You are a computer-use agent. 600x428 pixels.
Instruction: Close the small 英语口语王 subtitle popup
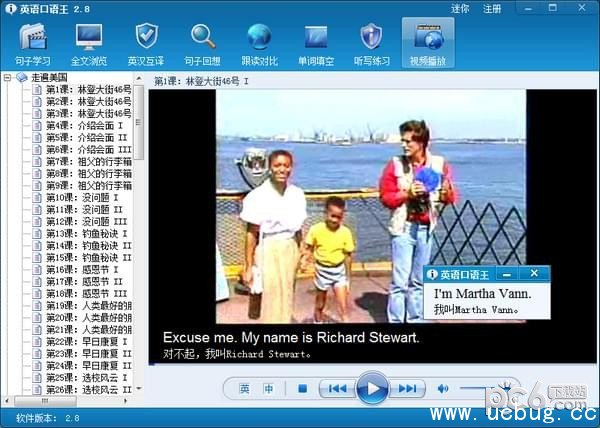pyautogui.click(x=534, y=273)
